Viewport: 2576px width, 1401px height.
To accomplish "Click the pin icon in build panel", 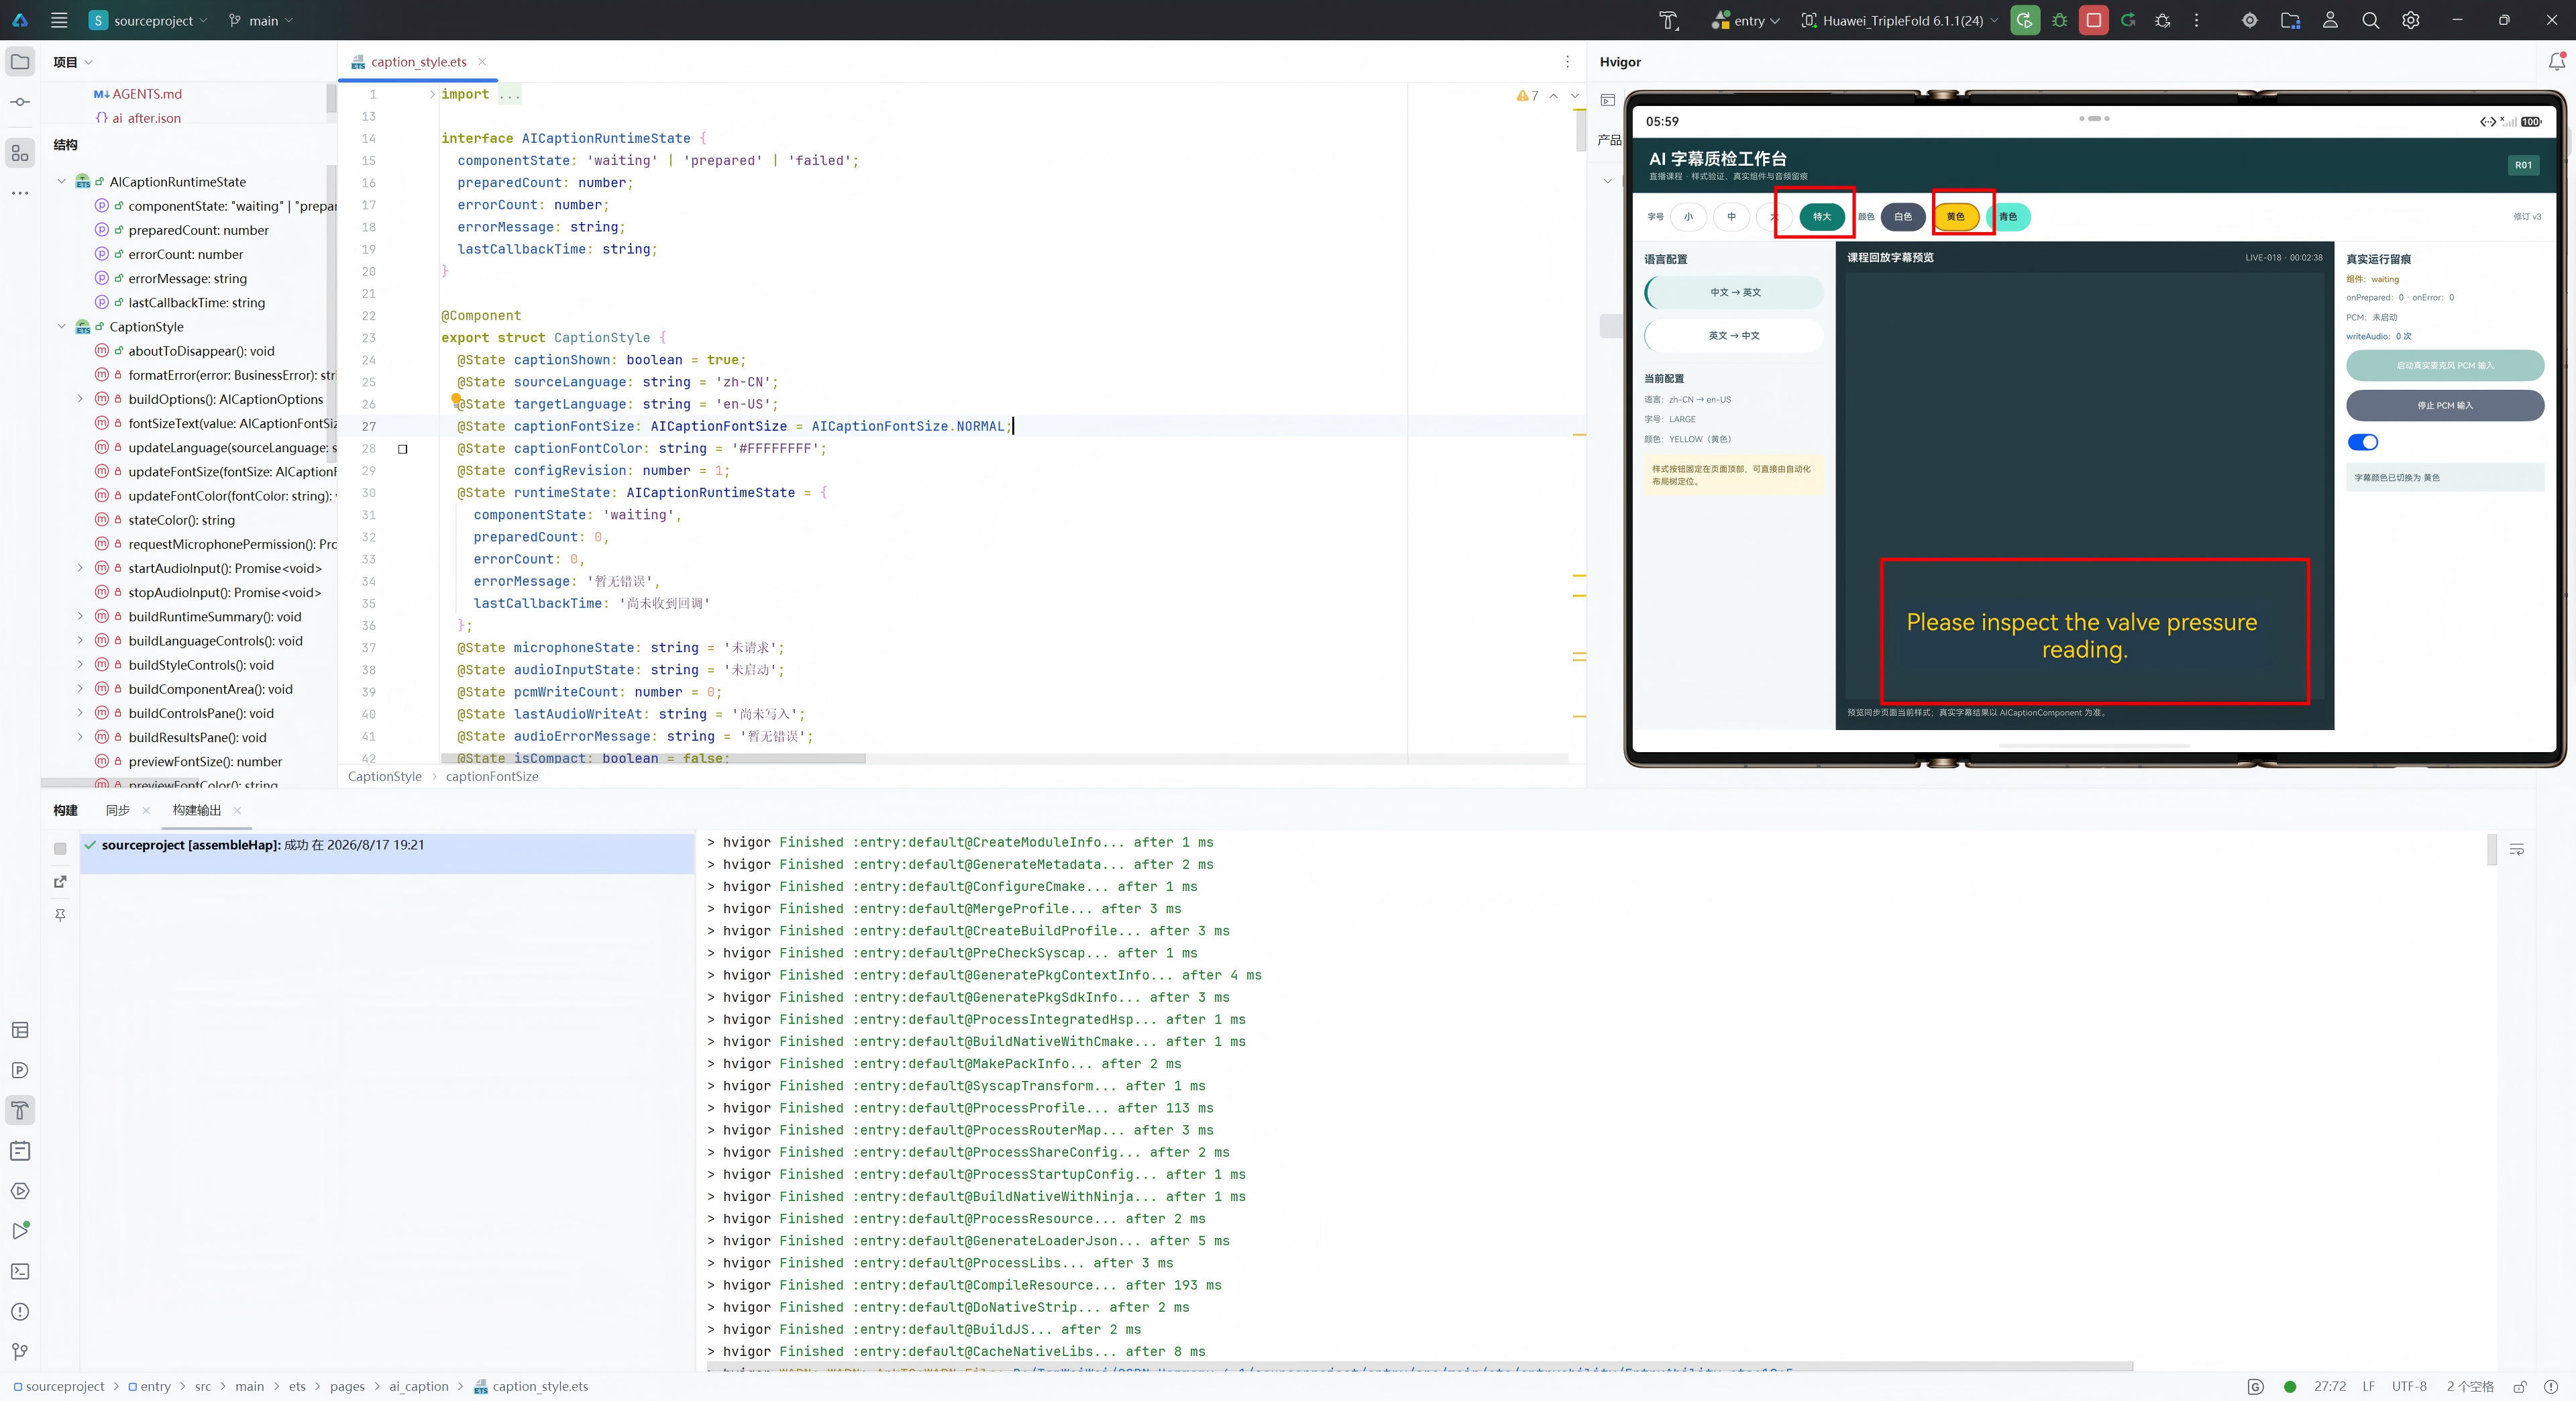I will (60, 915).
